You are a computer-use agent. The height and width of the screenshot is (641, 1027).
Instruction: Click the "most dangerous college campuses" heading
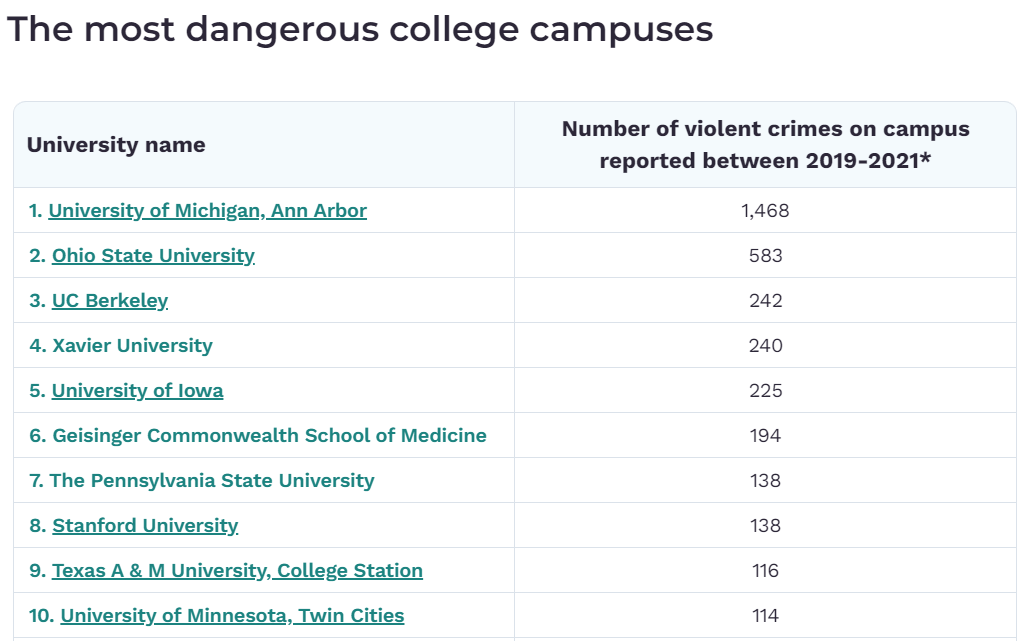(360, 29)
